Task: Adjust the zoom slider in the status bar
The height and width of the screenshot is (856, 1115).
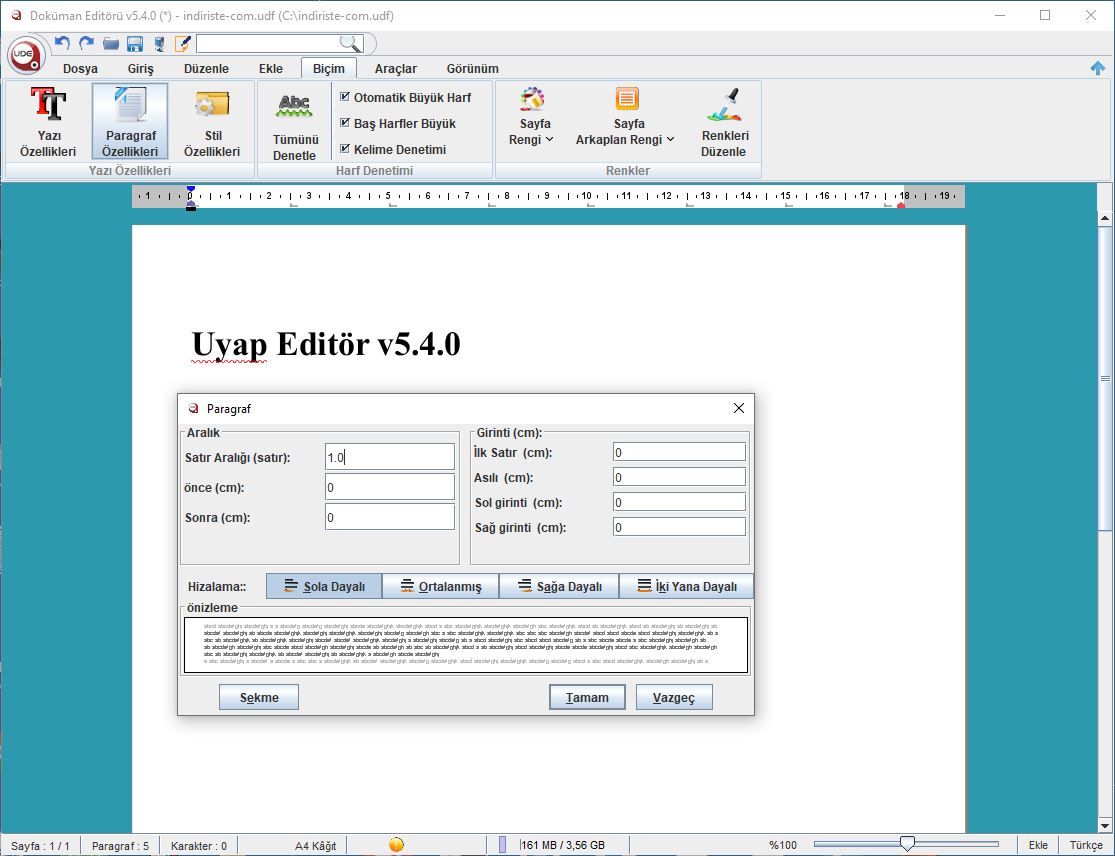Action: (x=907, y=844)
